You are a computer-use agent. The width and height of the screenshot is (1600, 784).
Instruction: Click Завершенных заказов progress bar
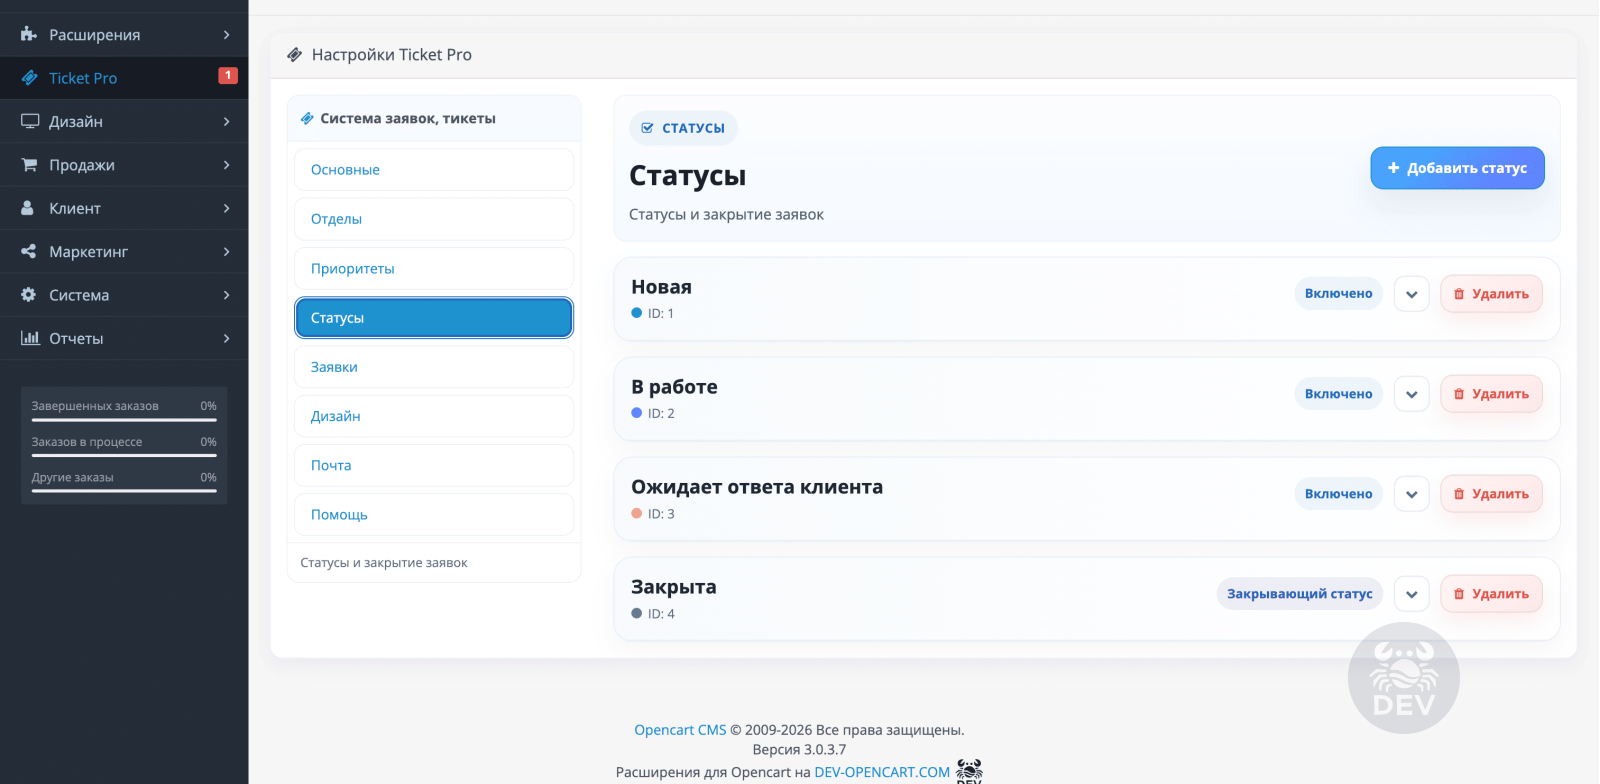[124, 420]
